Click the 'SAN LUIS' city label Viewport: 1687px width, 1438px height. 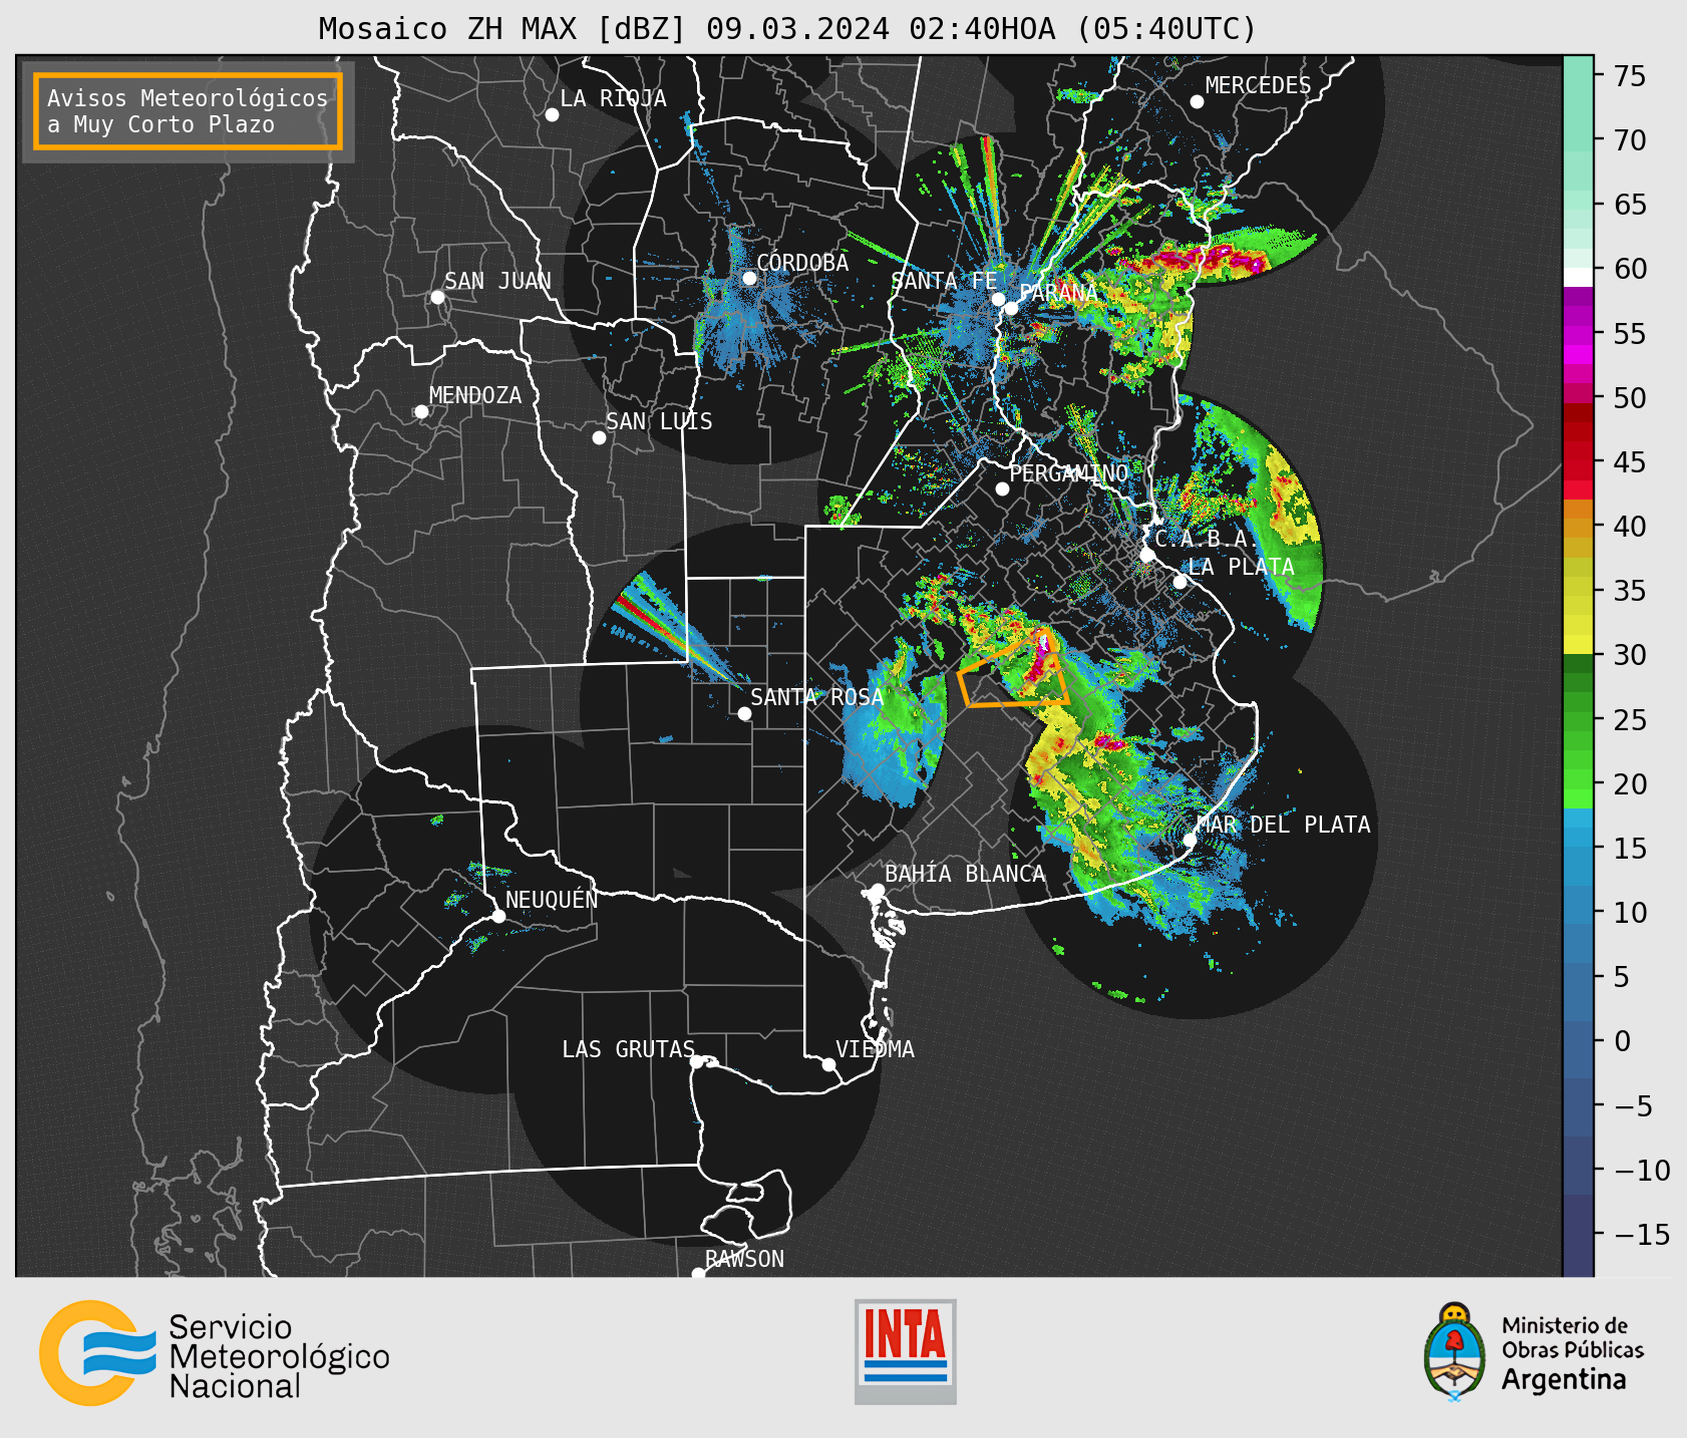659,421
